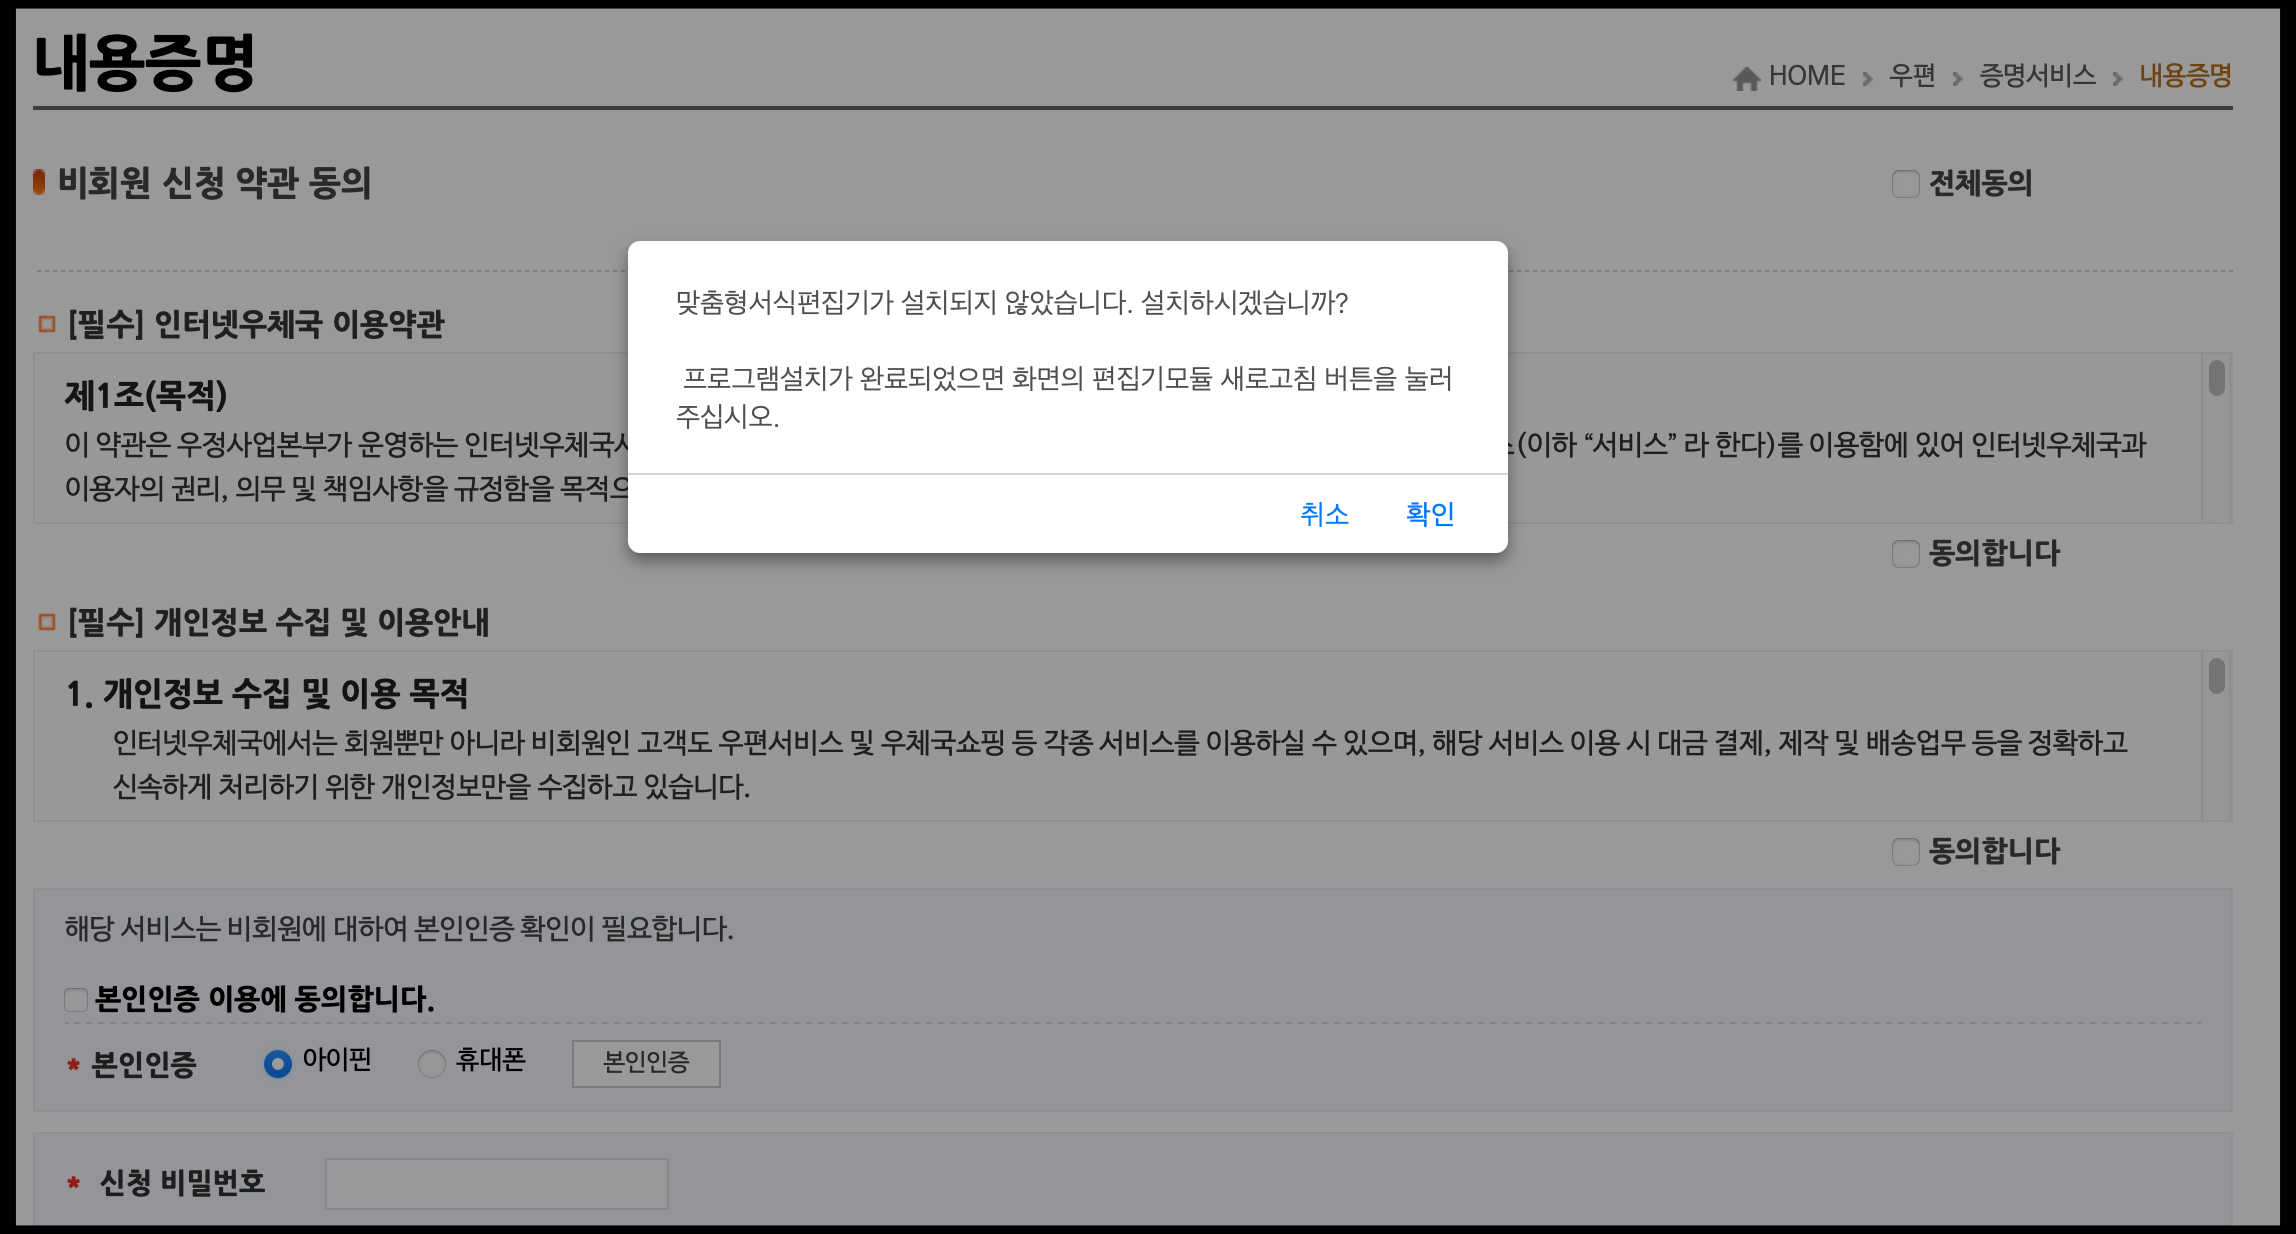Click orange square icon beside 인터넷우체국 이용약관
This screenshot has width=2296, height=1234.
(46, 324)
